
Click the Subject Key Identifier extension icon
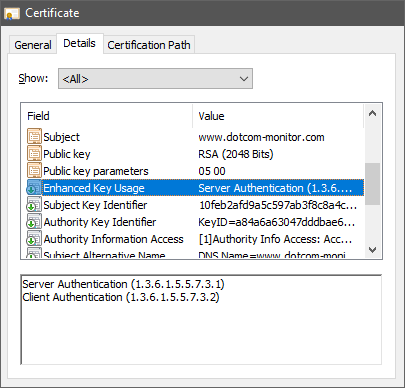tap(34, 205)
